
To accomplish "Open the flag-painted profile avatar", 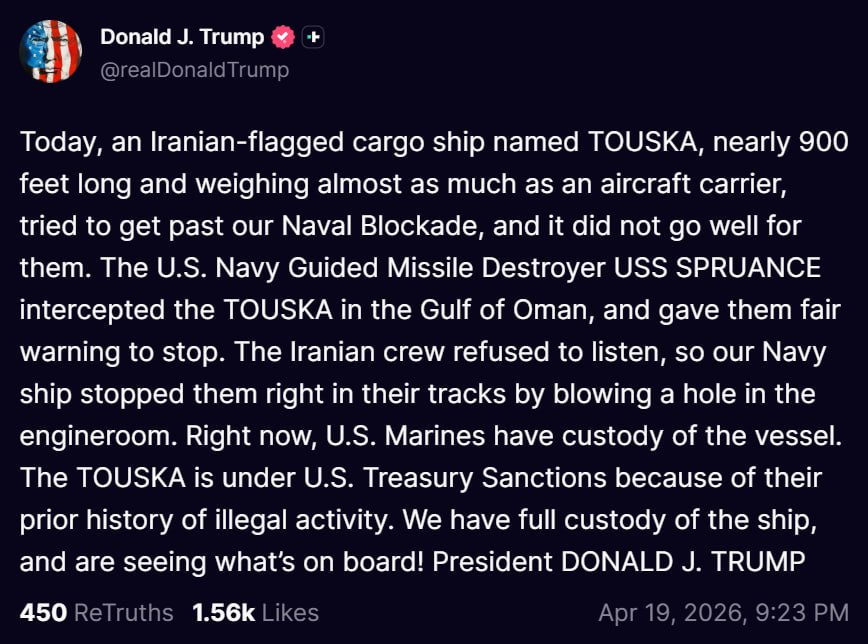I will (x=51, y=51).
